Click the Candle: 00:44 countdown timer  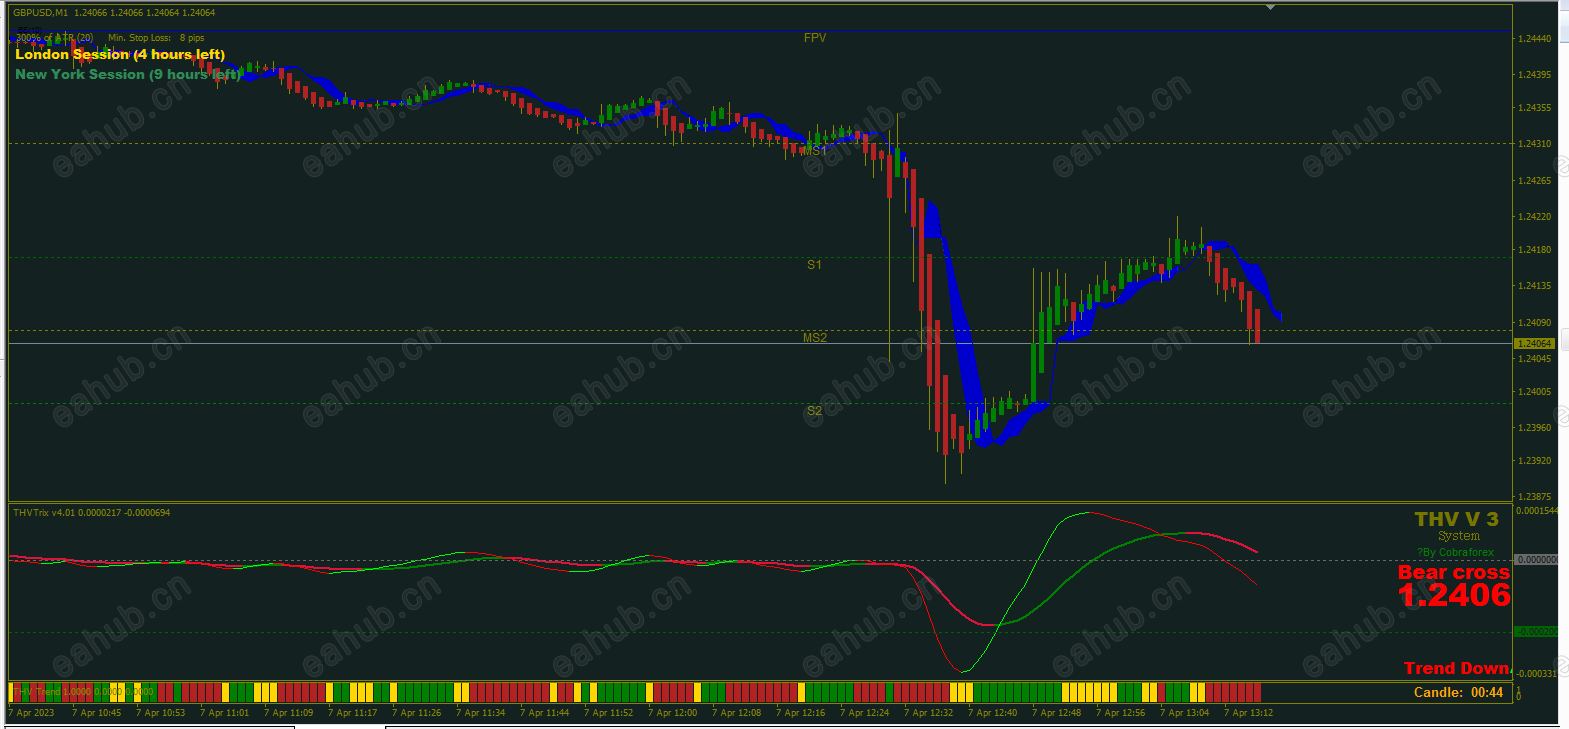(1459, 692)
